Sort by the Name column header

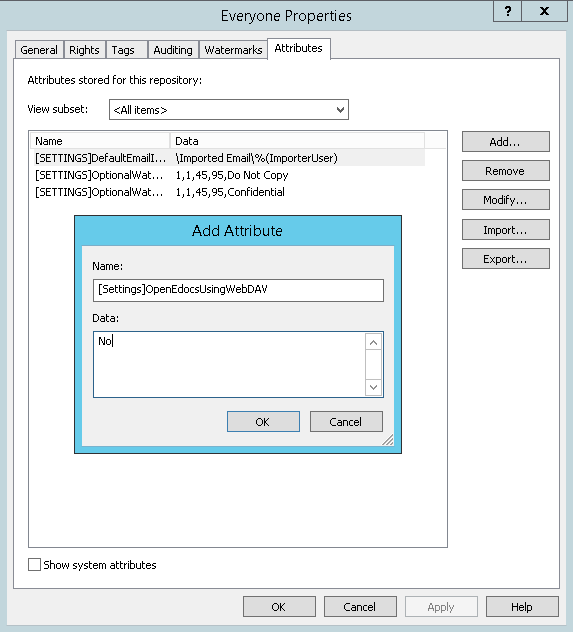coord(100,141)
